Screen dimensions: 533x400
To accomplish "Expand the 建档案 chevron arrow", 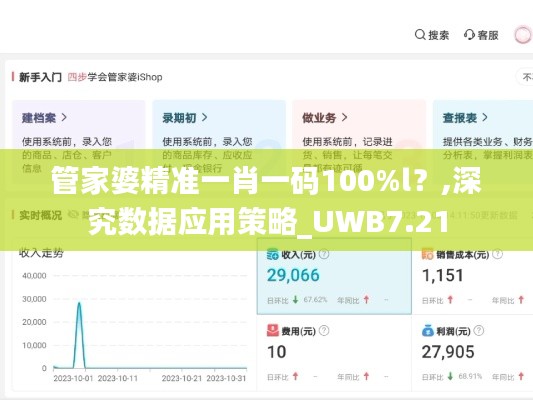I will click(x=64, y=118).
